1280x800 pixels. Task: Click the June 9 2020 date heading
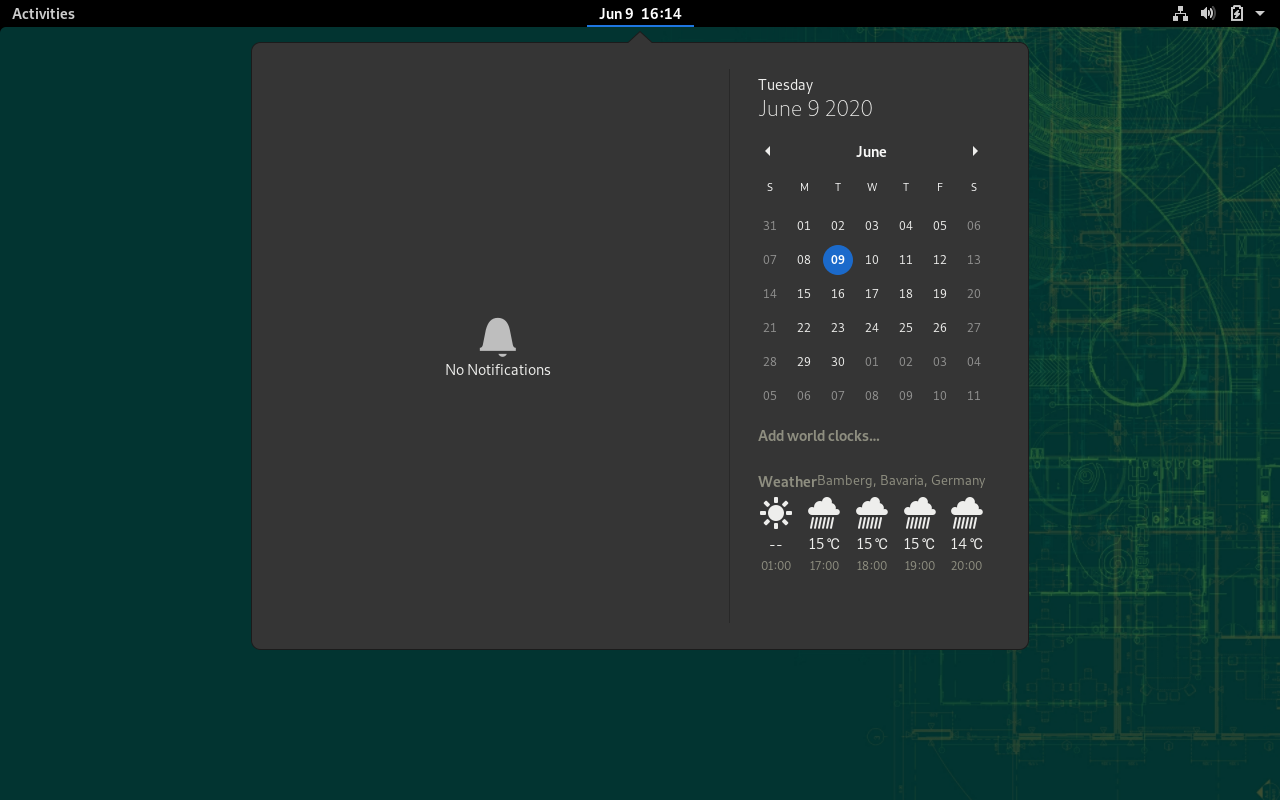point(815,108)
